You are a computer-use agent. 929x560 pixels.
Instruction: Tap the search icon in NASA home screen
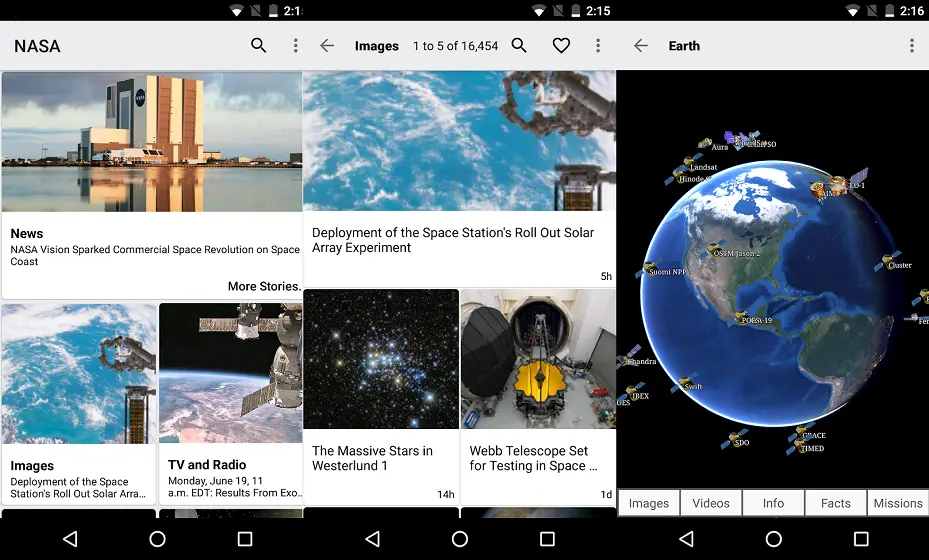258,46
